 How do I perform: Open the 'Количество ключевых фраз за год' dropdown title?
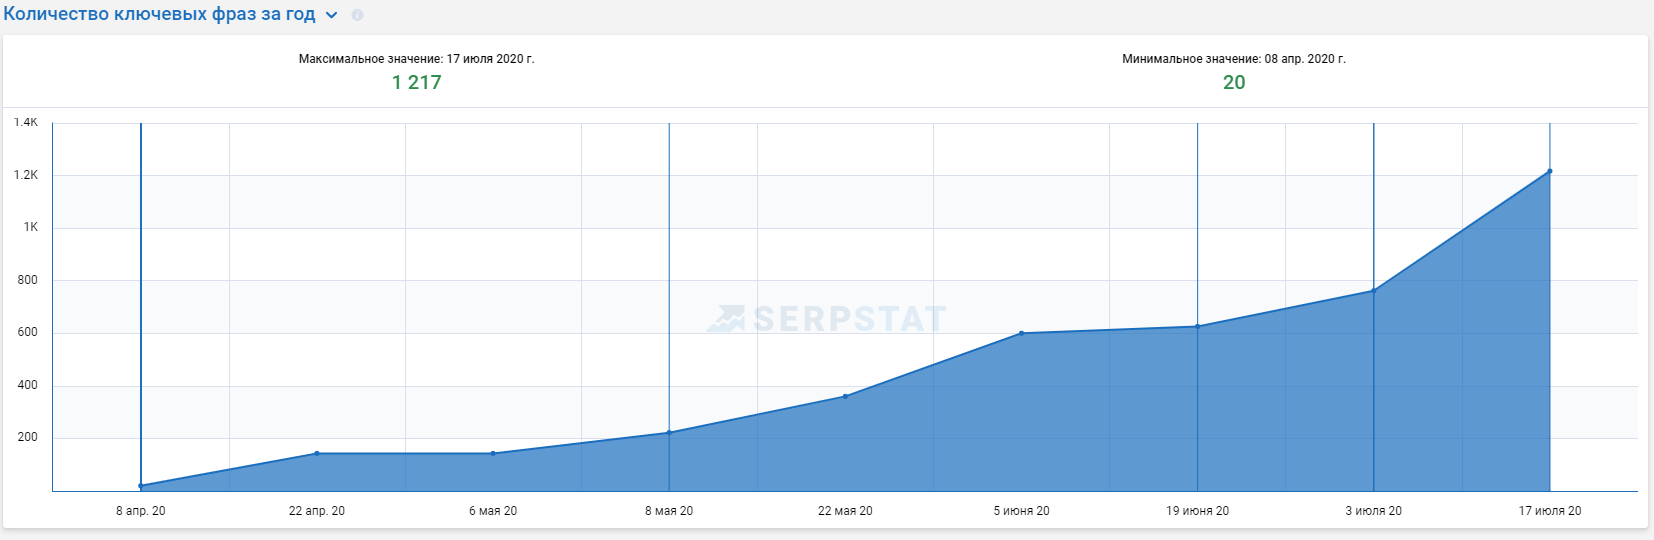click(159, 14)
